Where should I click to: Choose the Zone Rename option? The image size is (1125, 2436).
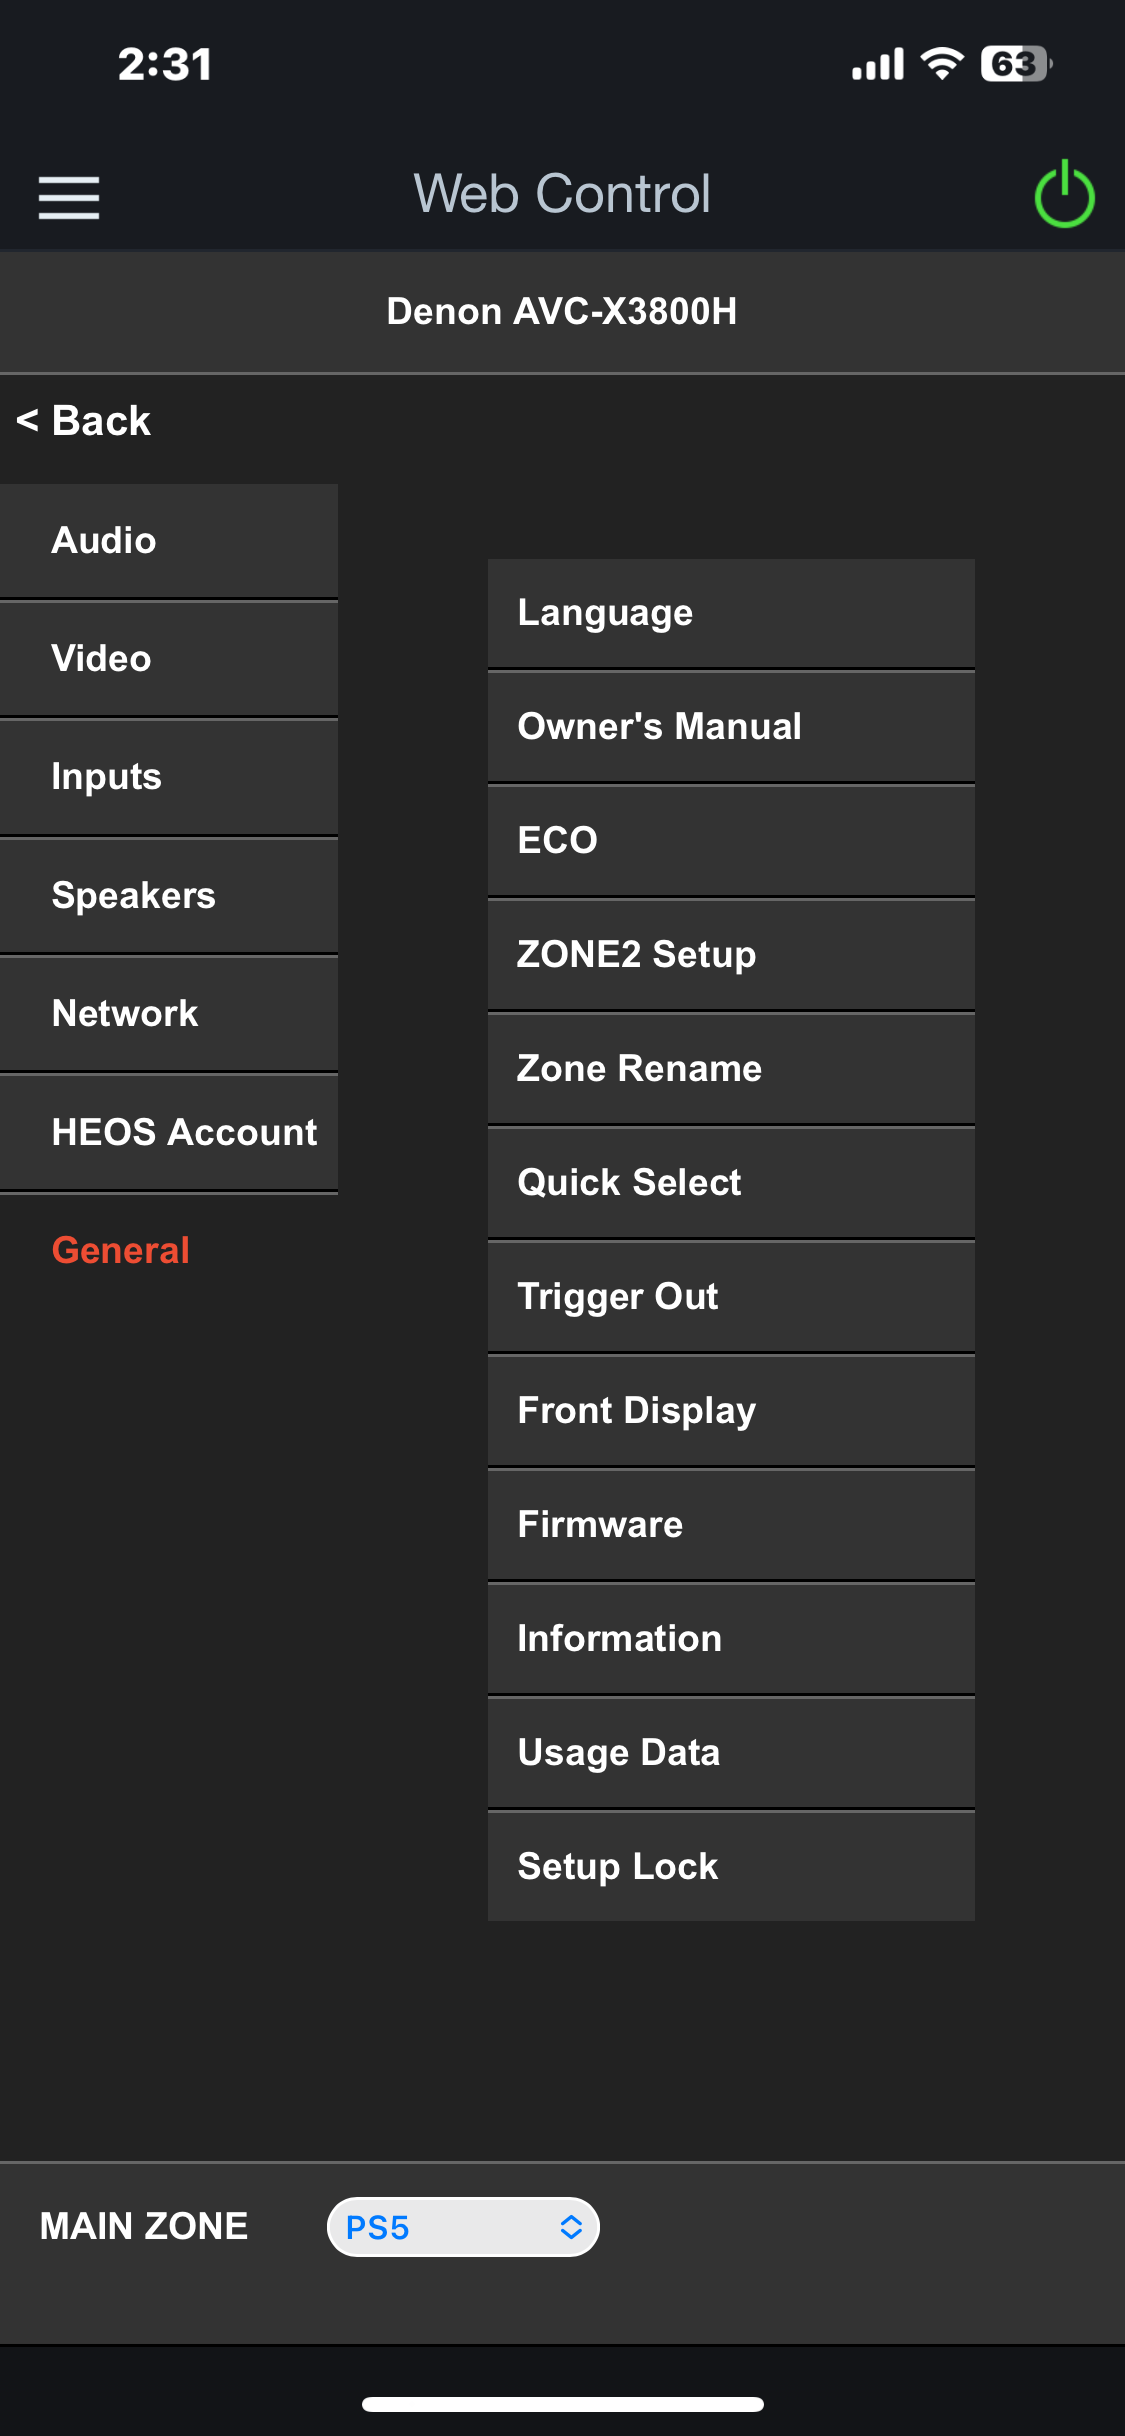coord(731,1069)
